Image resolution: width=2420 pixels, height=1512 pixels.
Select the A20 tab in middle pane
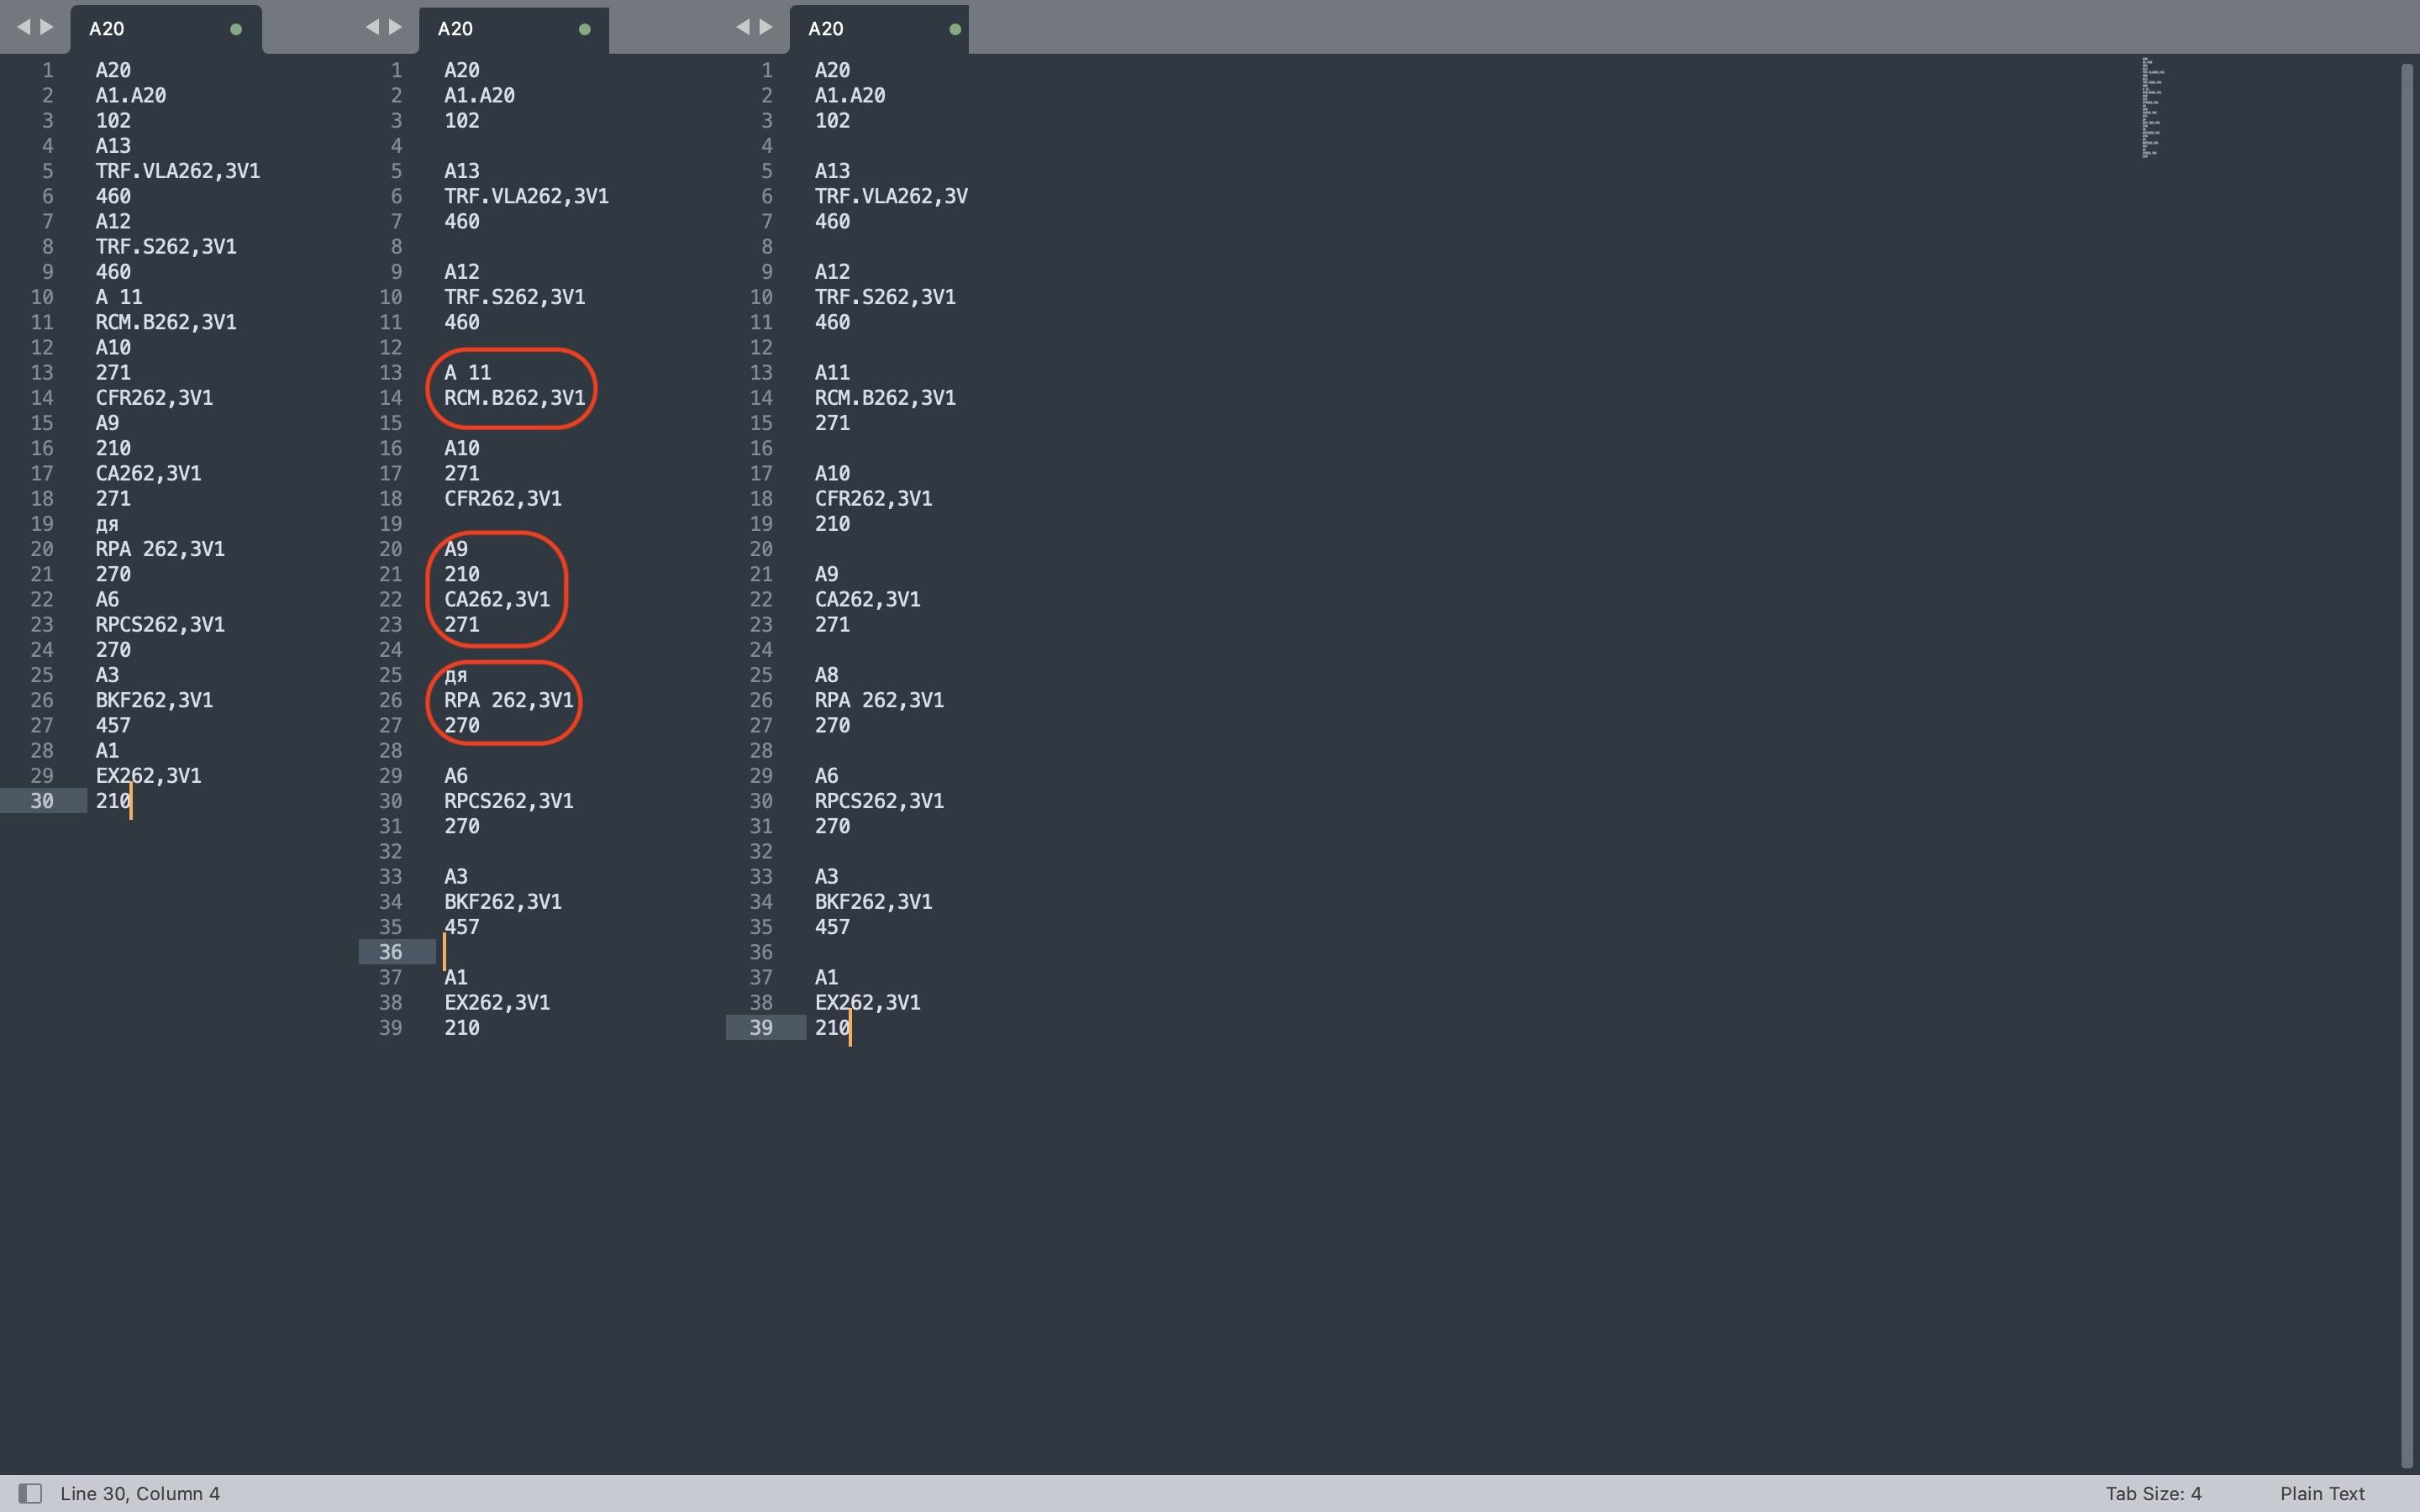[x=456, y=29]
